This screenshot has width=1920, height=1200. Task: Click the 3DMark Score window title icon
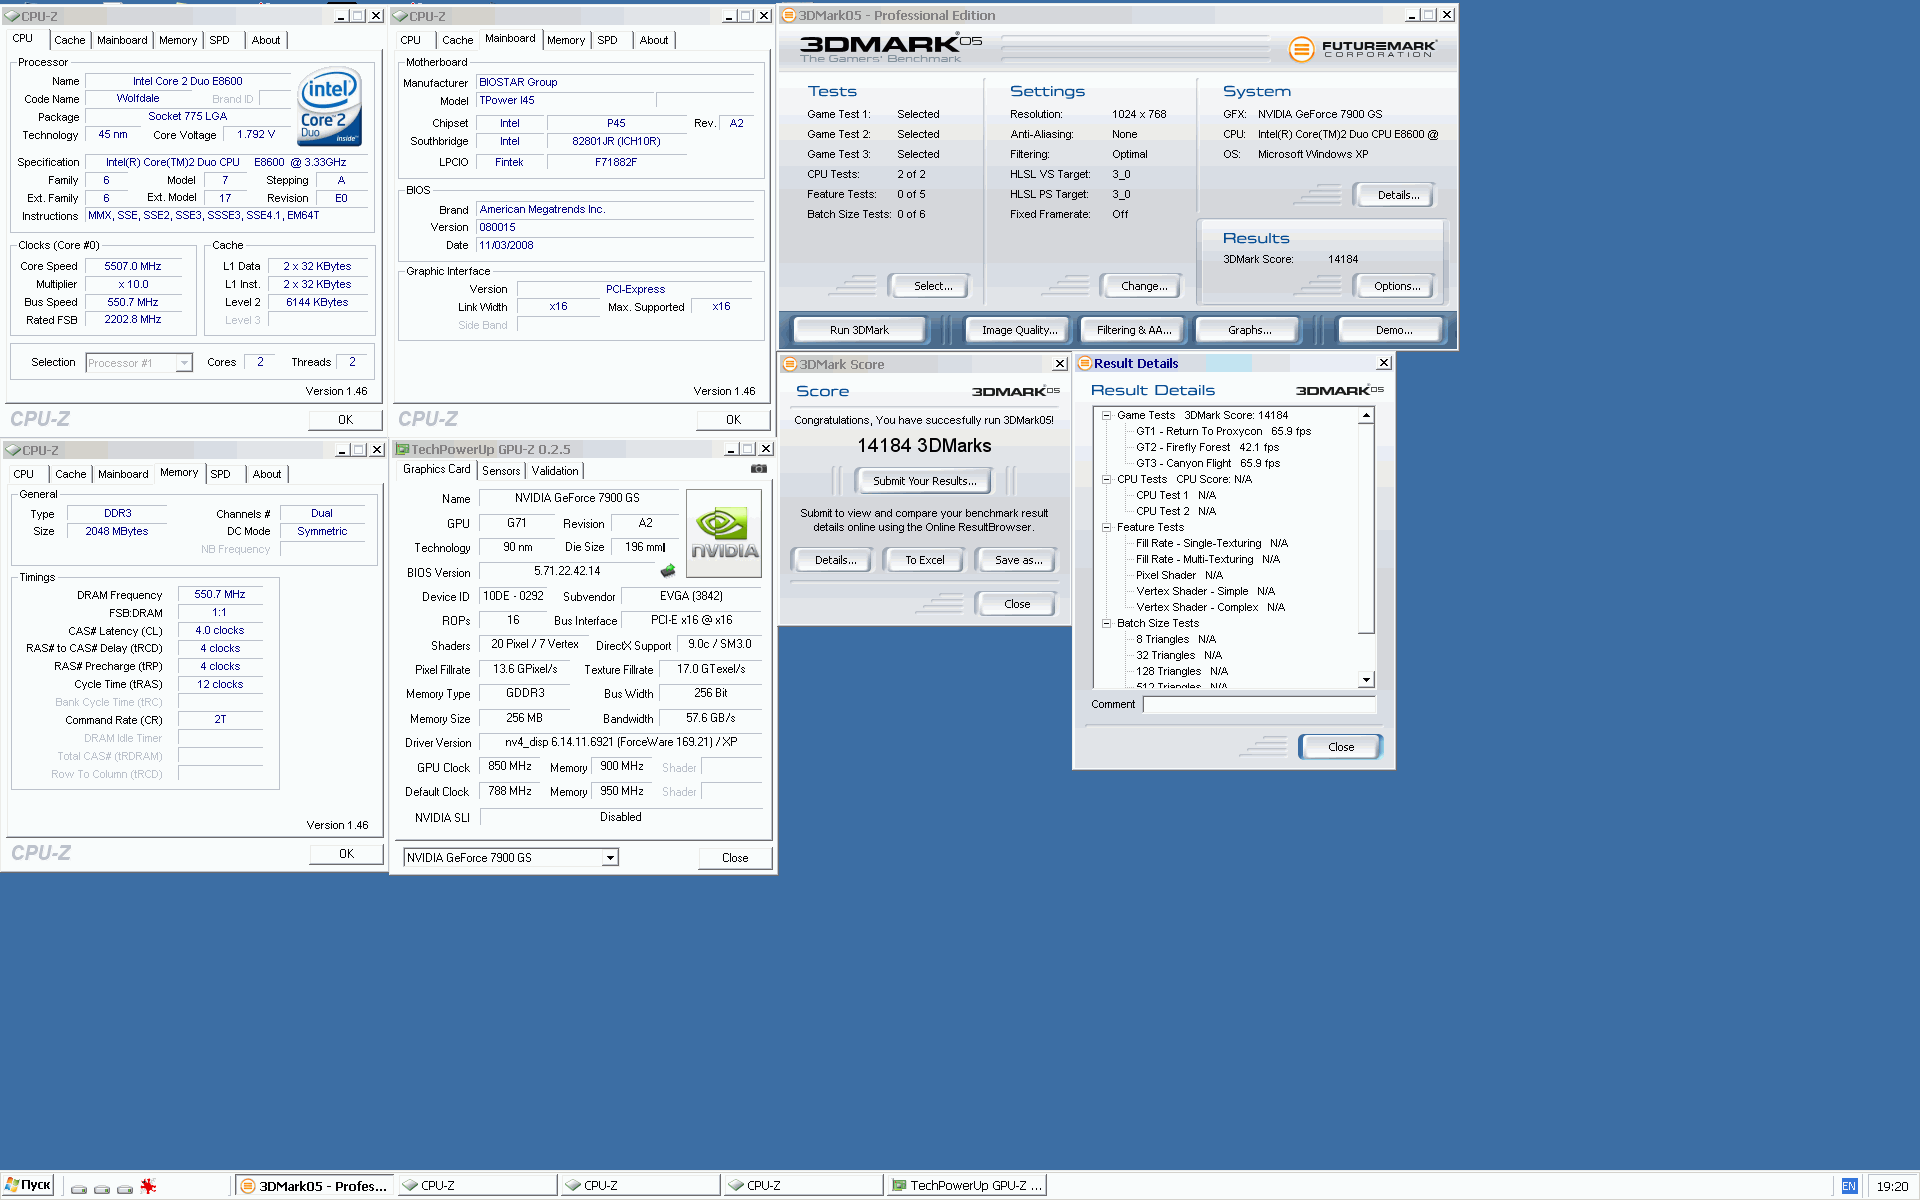[789, 364]
